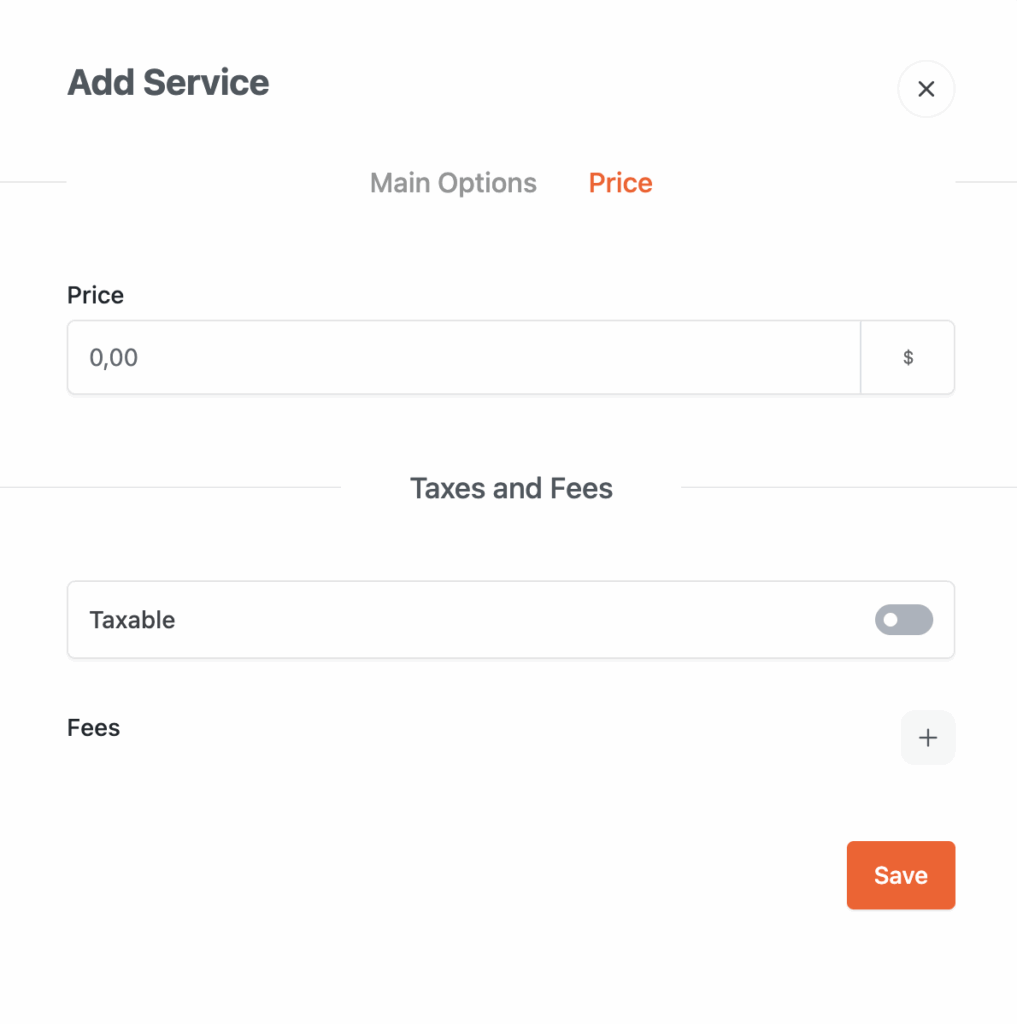Click the plus icon to add fees
The height and width of the screenshot is (1024, 1017).
[928, 738]
